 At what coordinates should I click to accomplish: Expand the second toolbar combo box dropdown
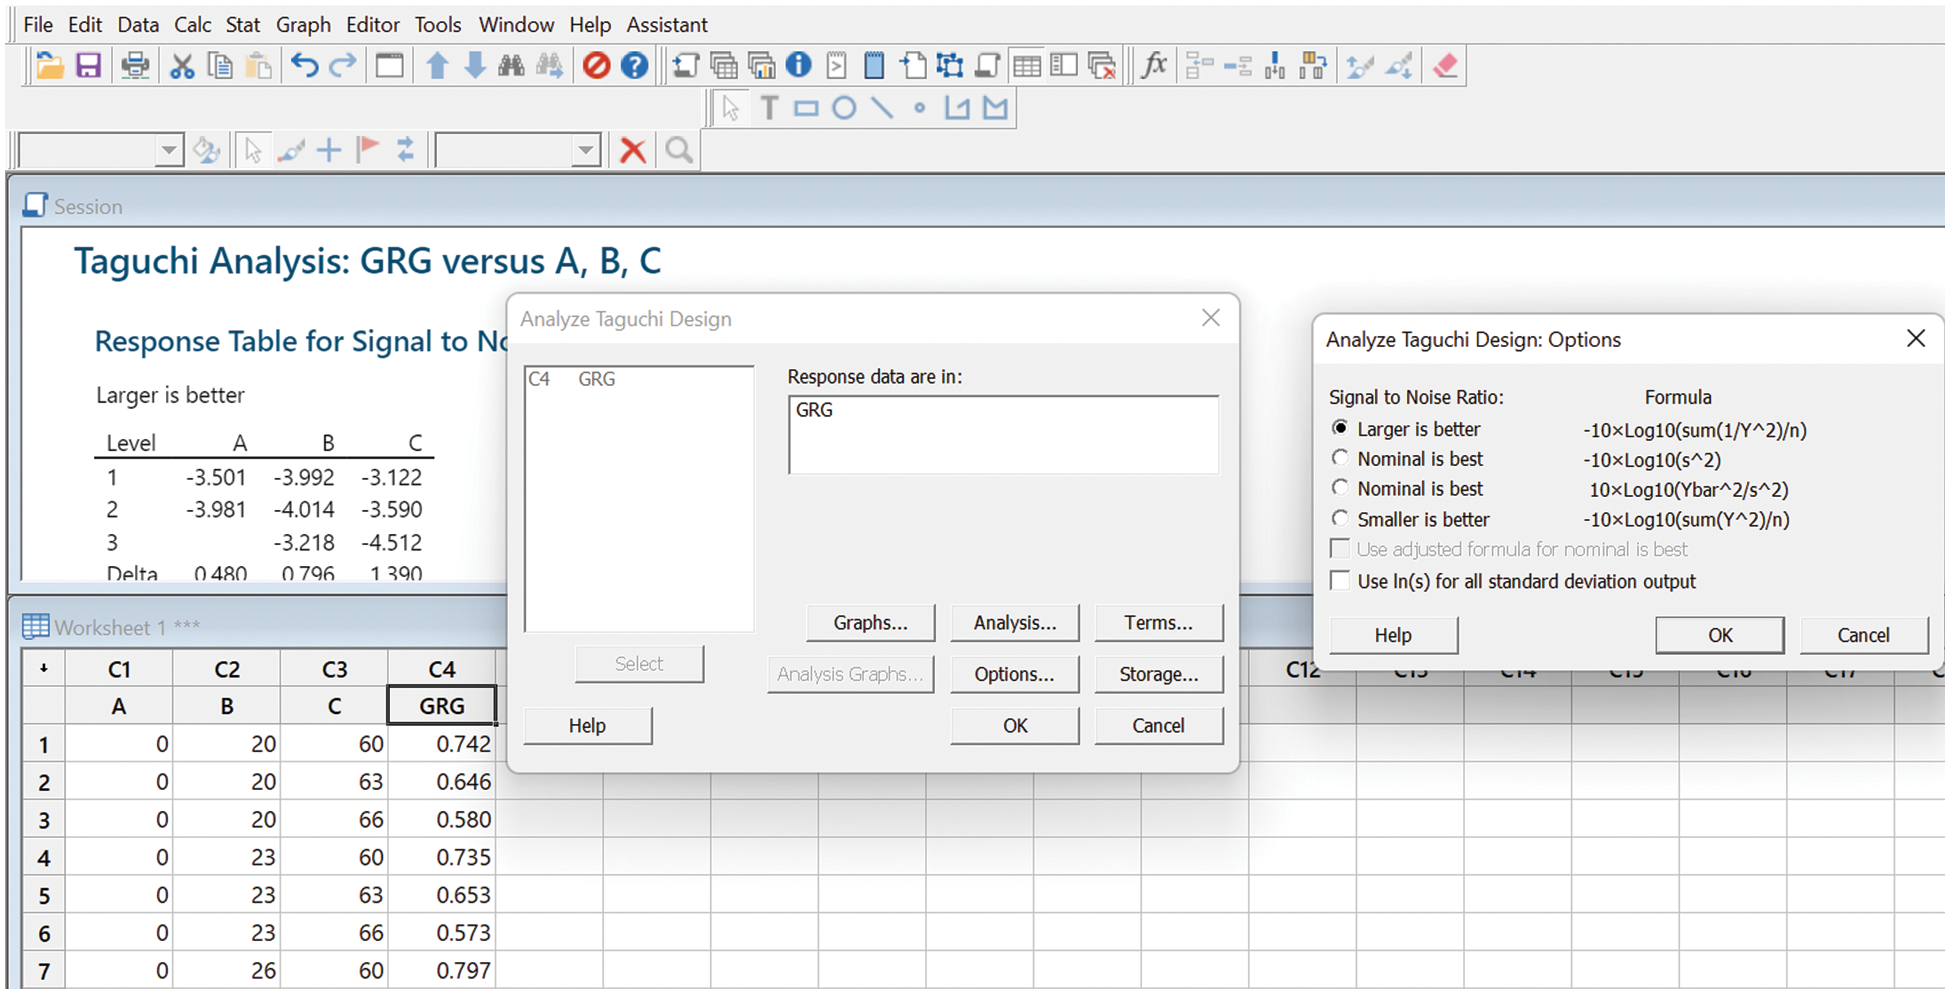pyautogui.click(x=586, y=151)
